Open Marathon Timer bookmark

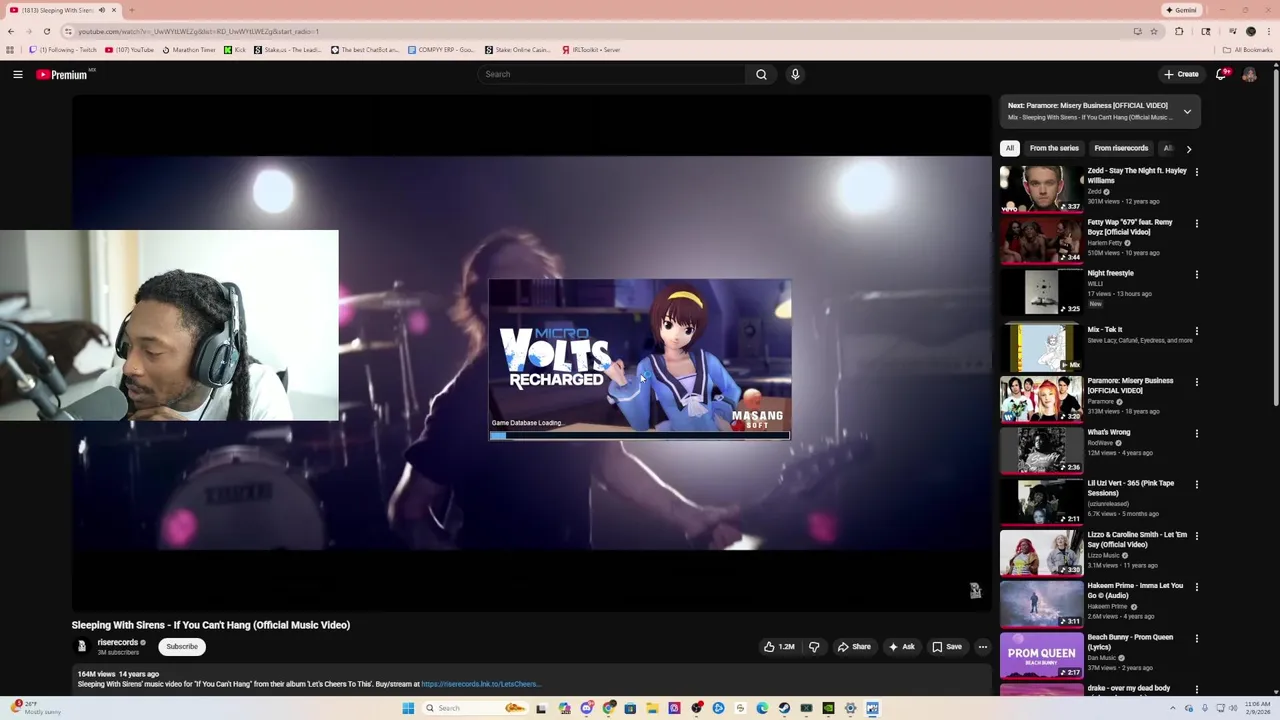(x=189, y=49)
